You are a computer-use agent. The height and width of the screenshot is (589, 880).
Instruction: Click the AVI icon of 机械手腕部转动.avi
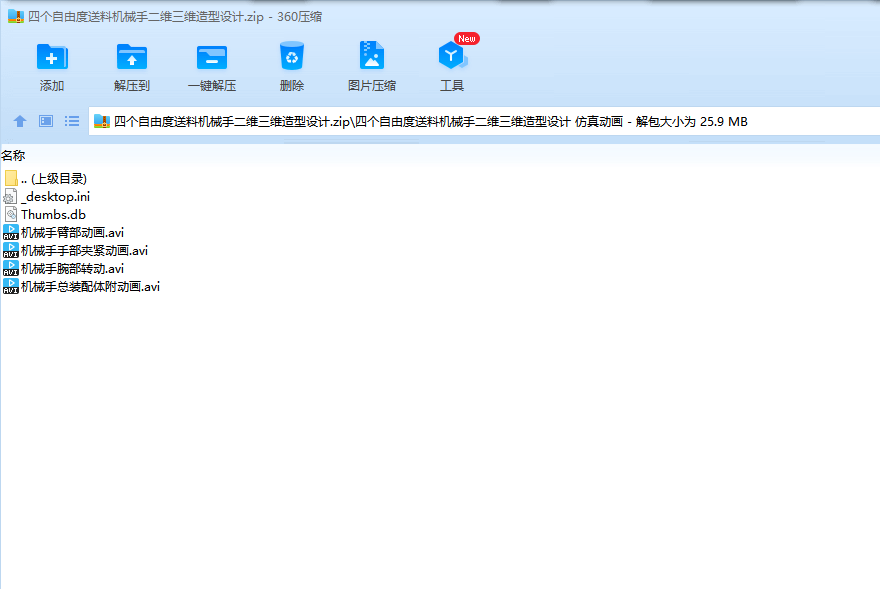point(11,268)
